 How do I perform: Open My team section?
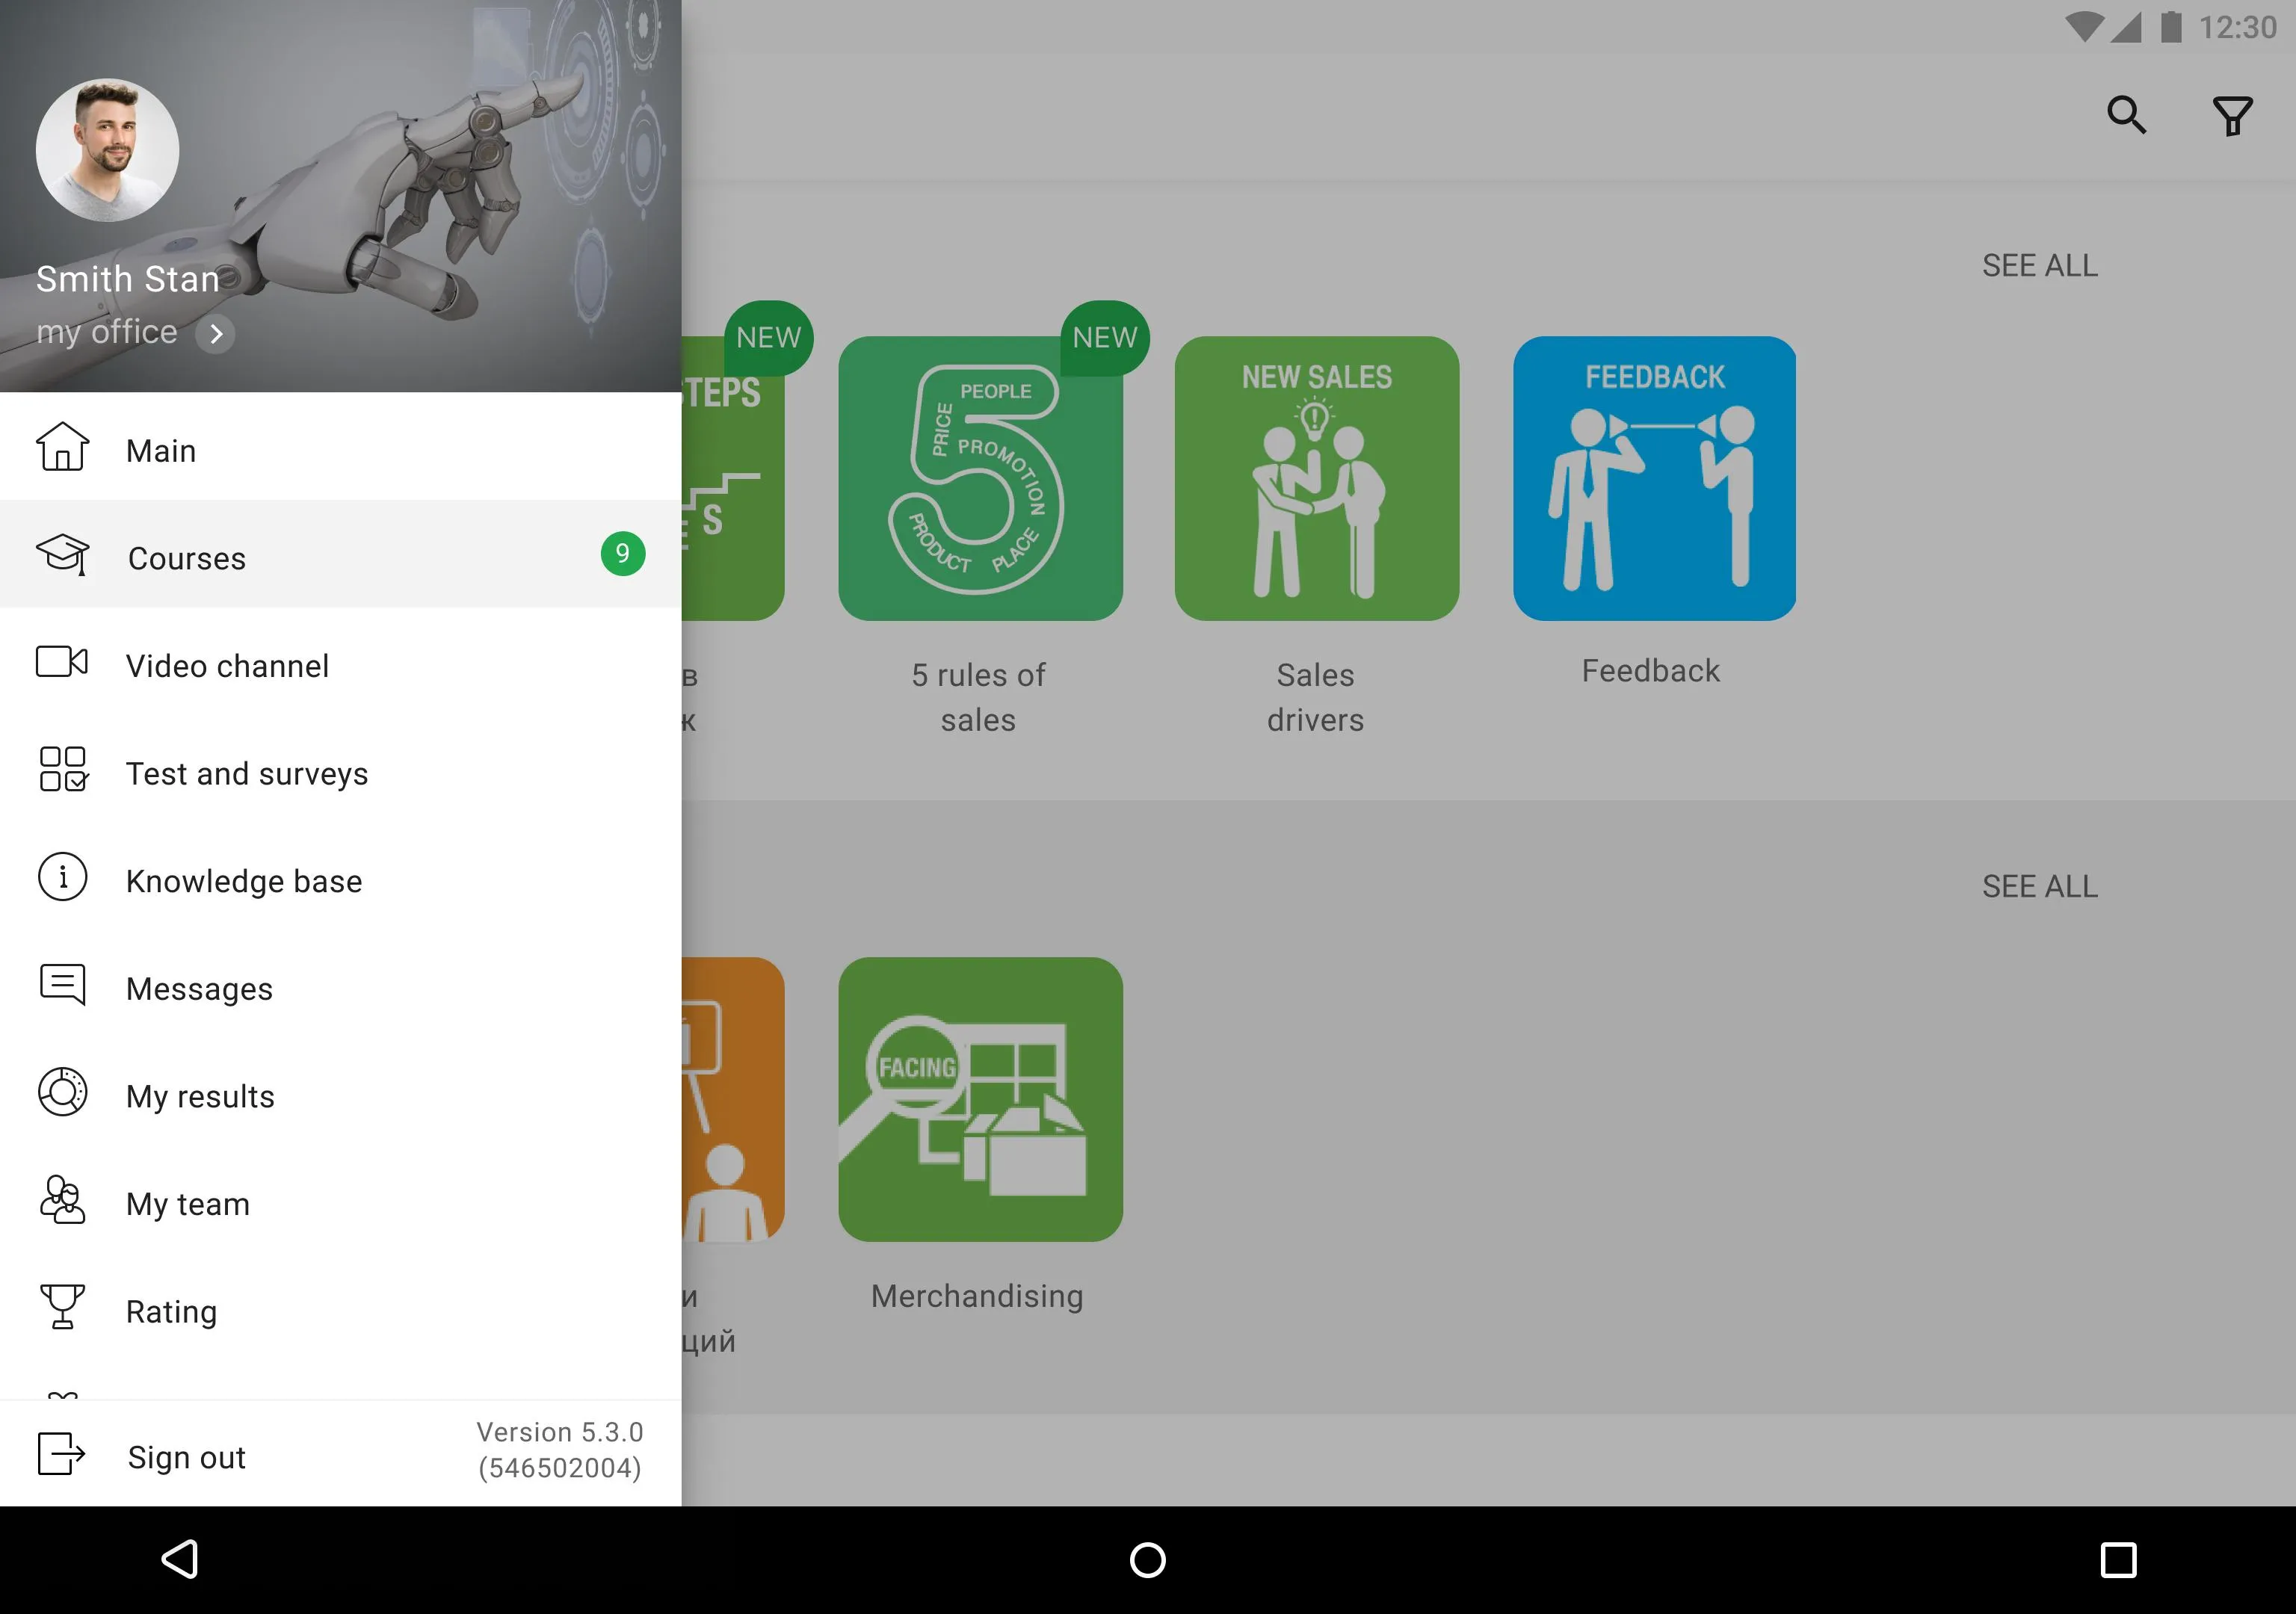pyautogui.click(x=188, y=1202)
